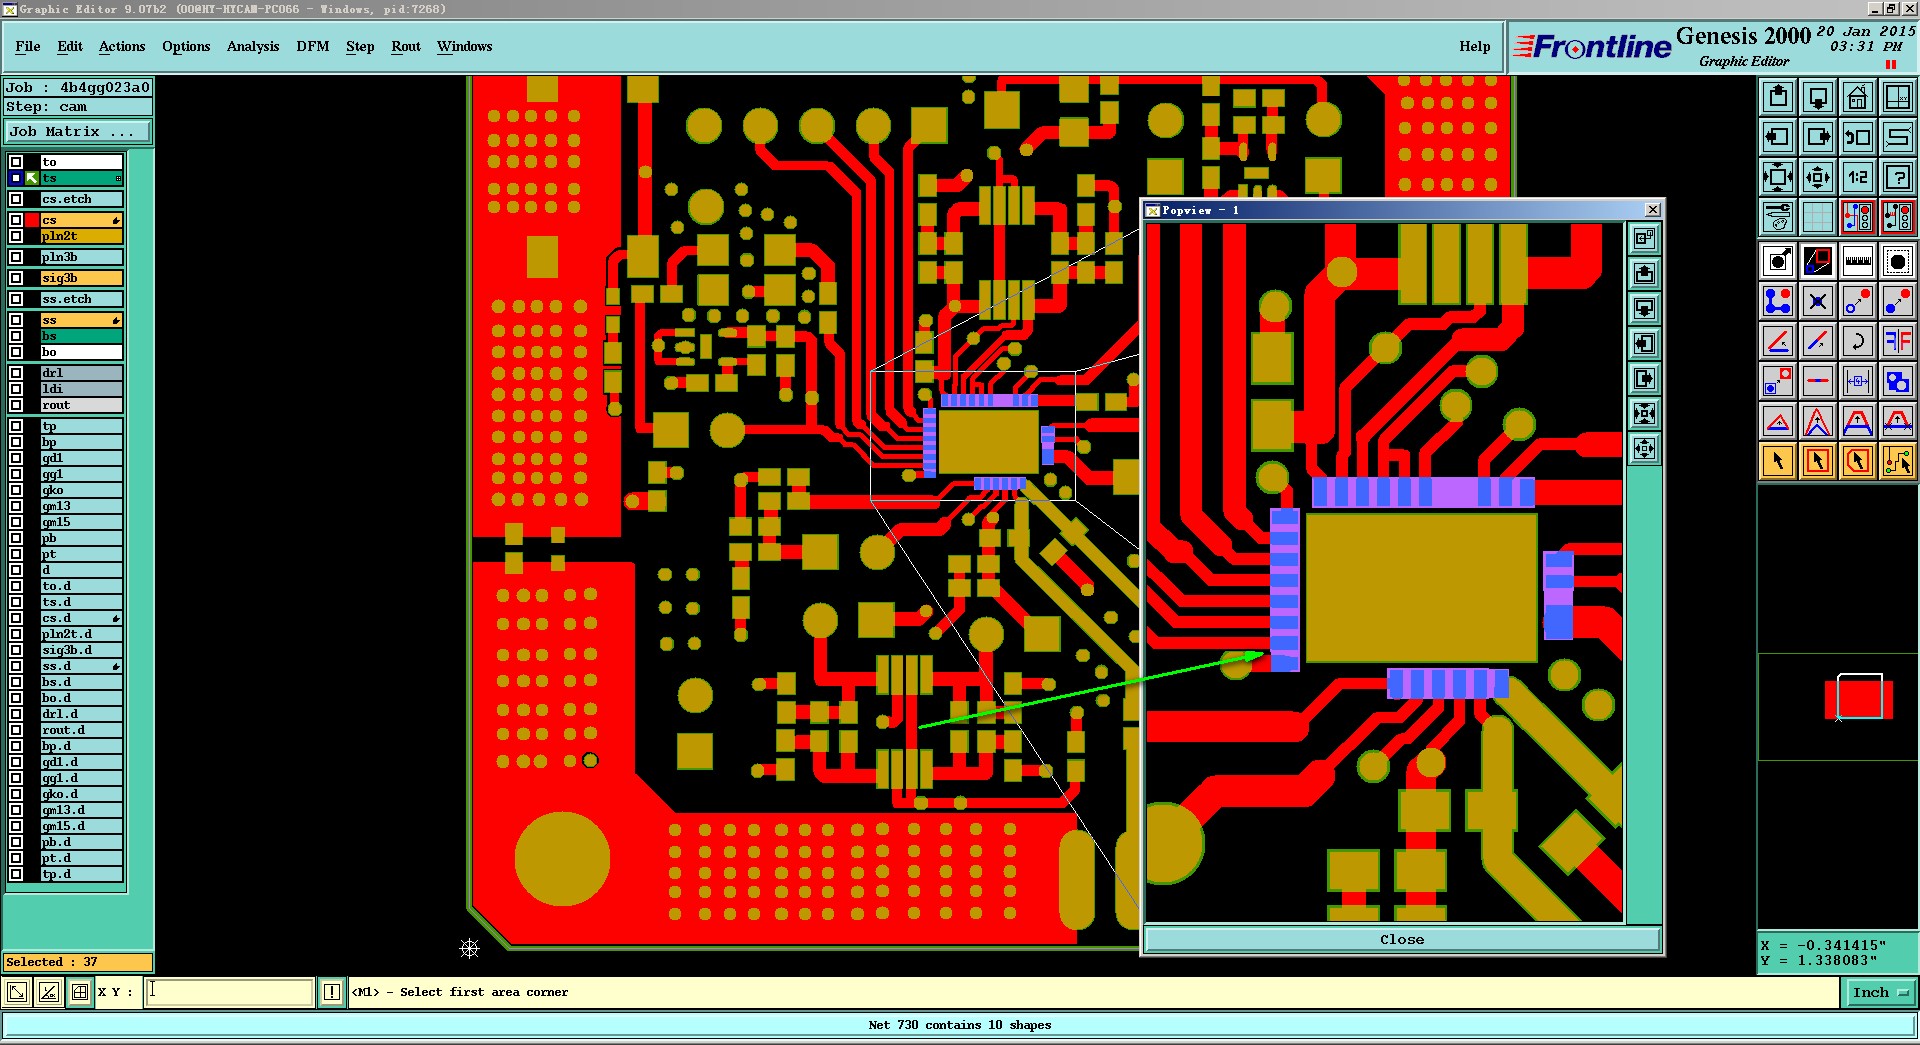Toggle the checkbox for layer 'drl'
This screenshot has height=1045, width=1920.
(16, 373)
